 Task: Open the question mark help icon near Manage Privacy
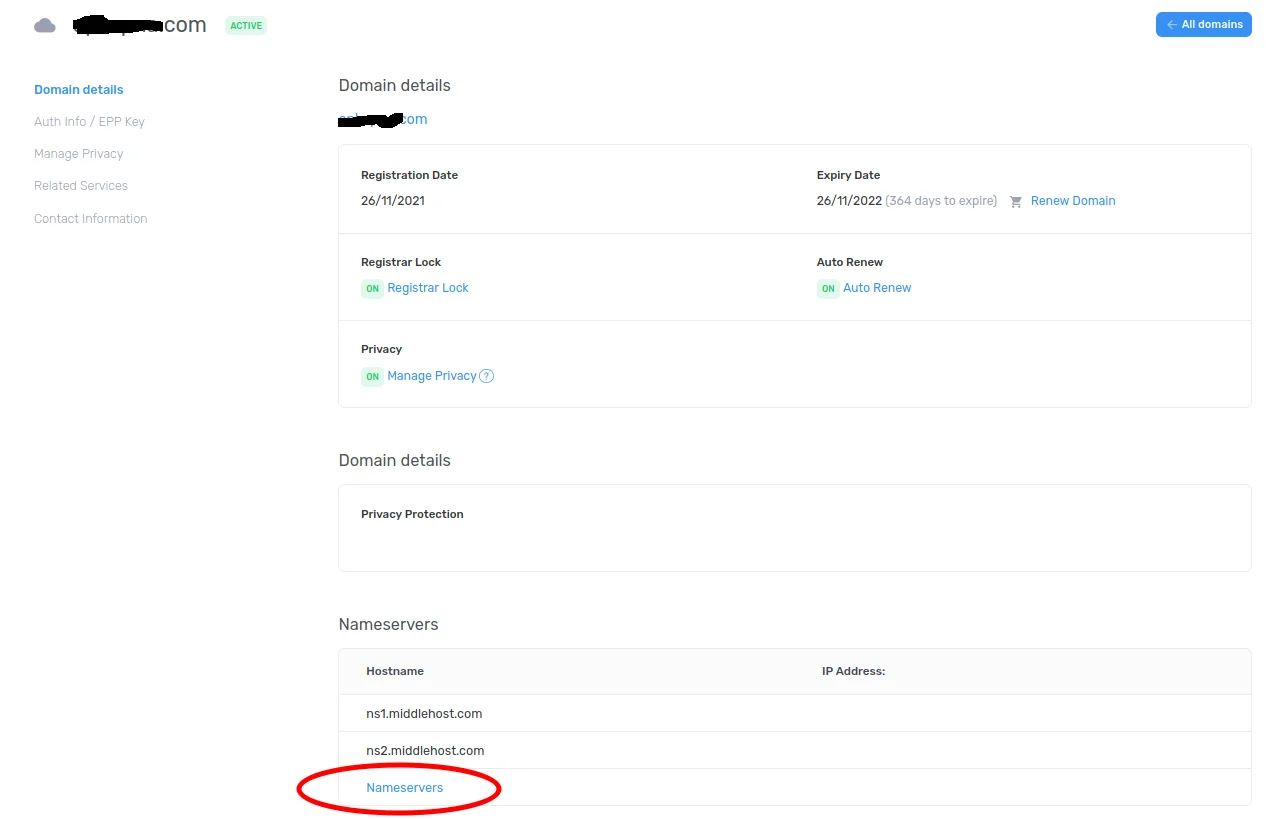click(487, 375)
